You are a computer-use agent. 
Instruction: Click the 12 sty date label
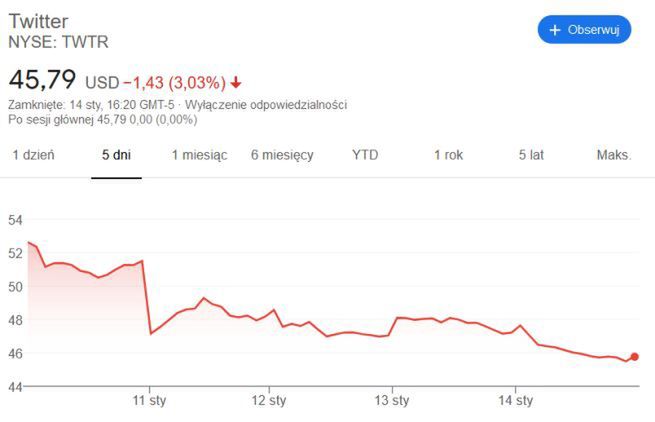coord(270,402)
